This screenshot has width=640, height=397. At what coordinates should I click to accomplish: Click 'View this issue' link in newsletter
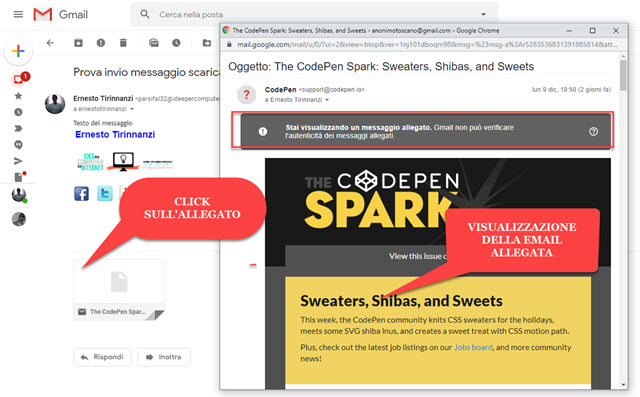coord(418,256)
